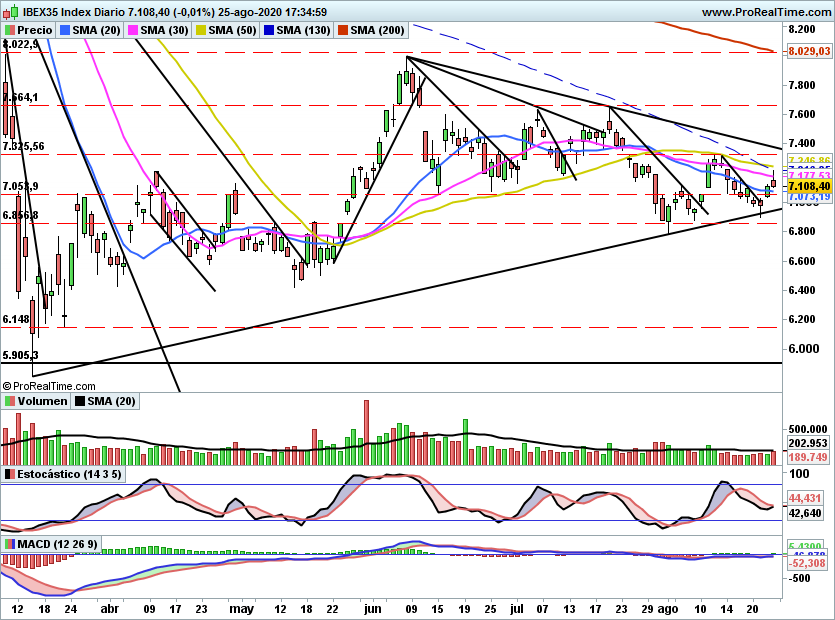Viewport: 835px width, 620px height.
Task: Click the Precio legend button
Action: click(29, 30)
